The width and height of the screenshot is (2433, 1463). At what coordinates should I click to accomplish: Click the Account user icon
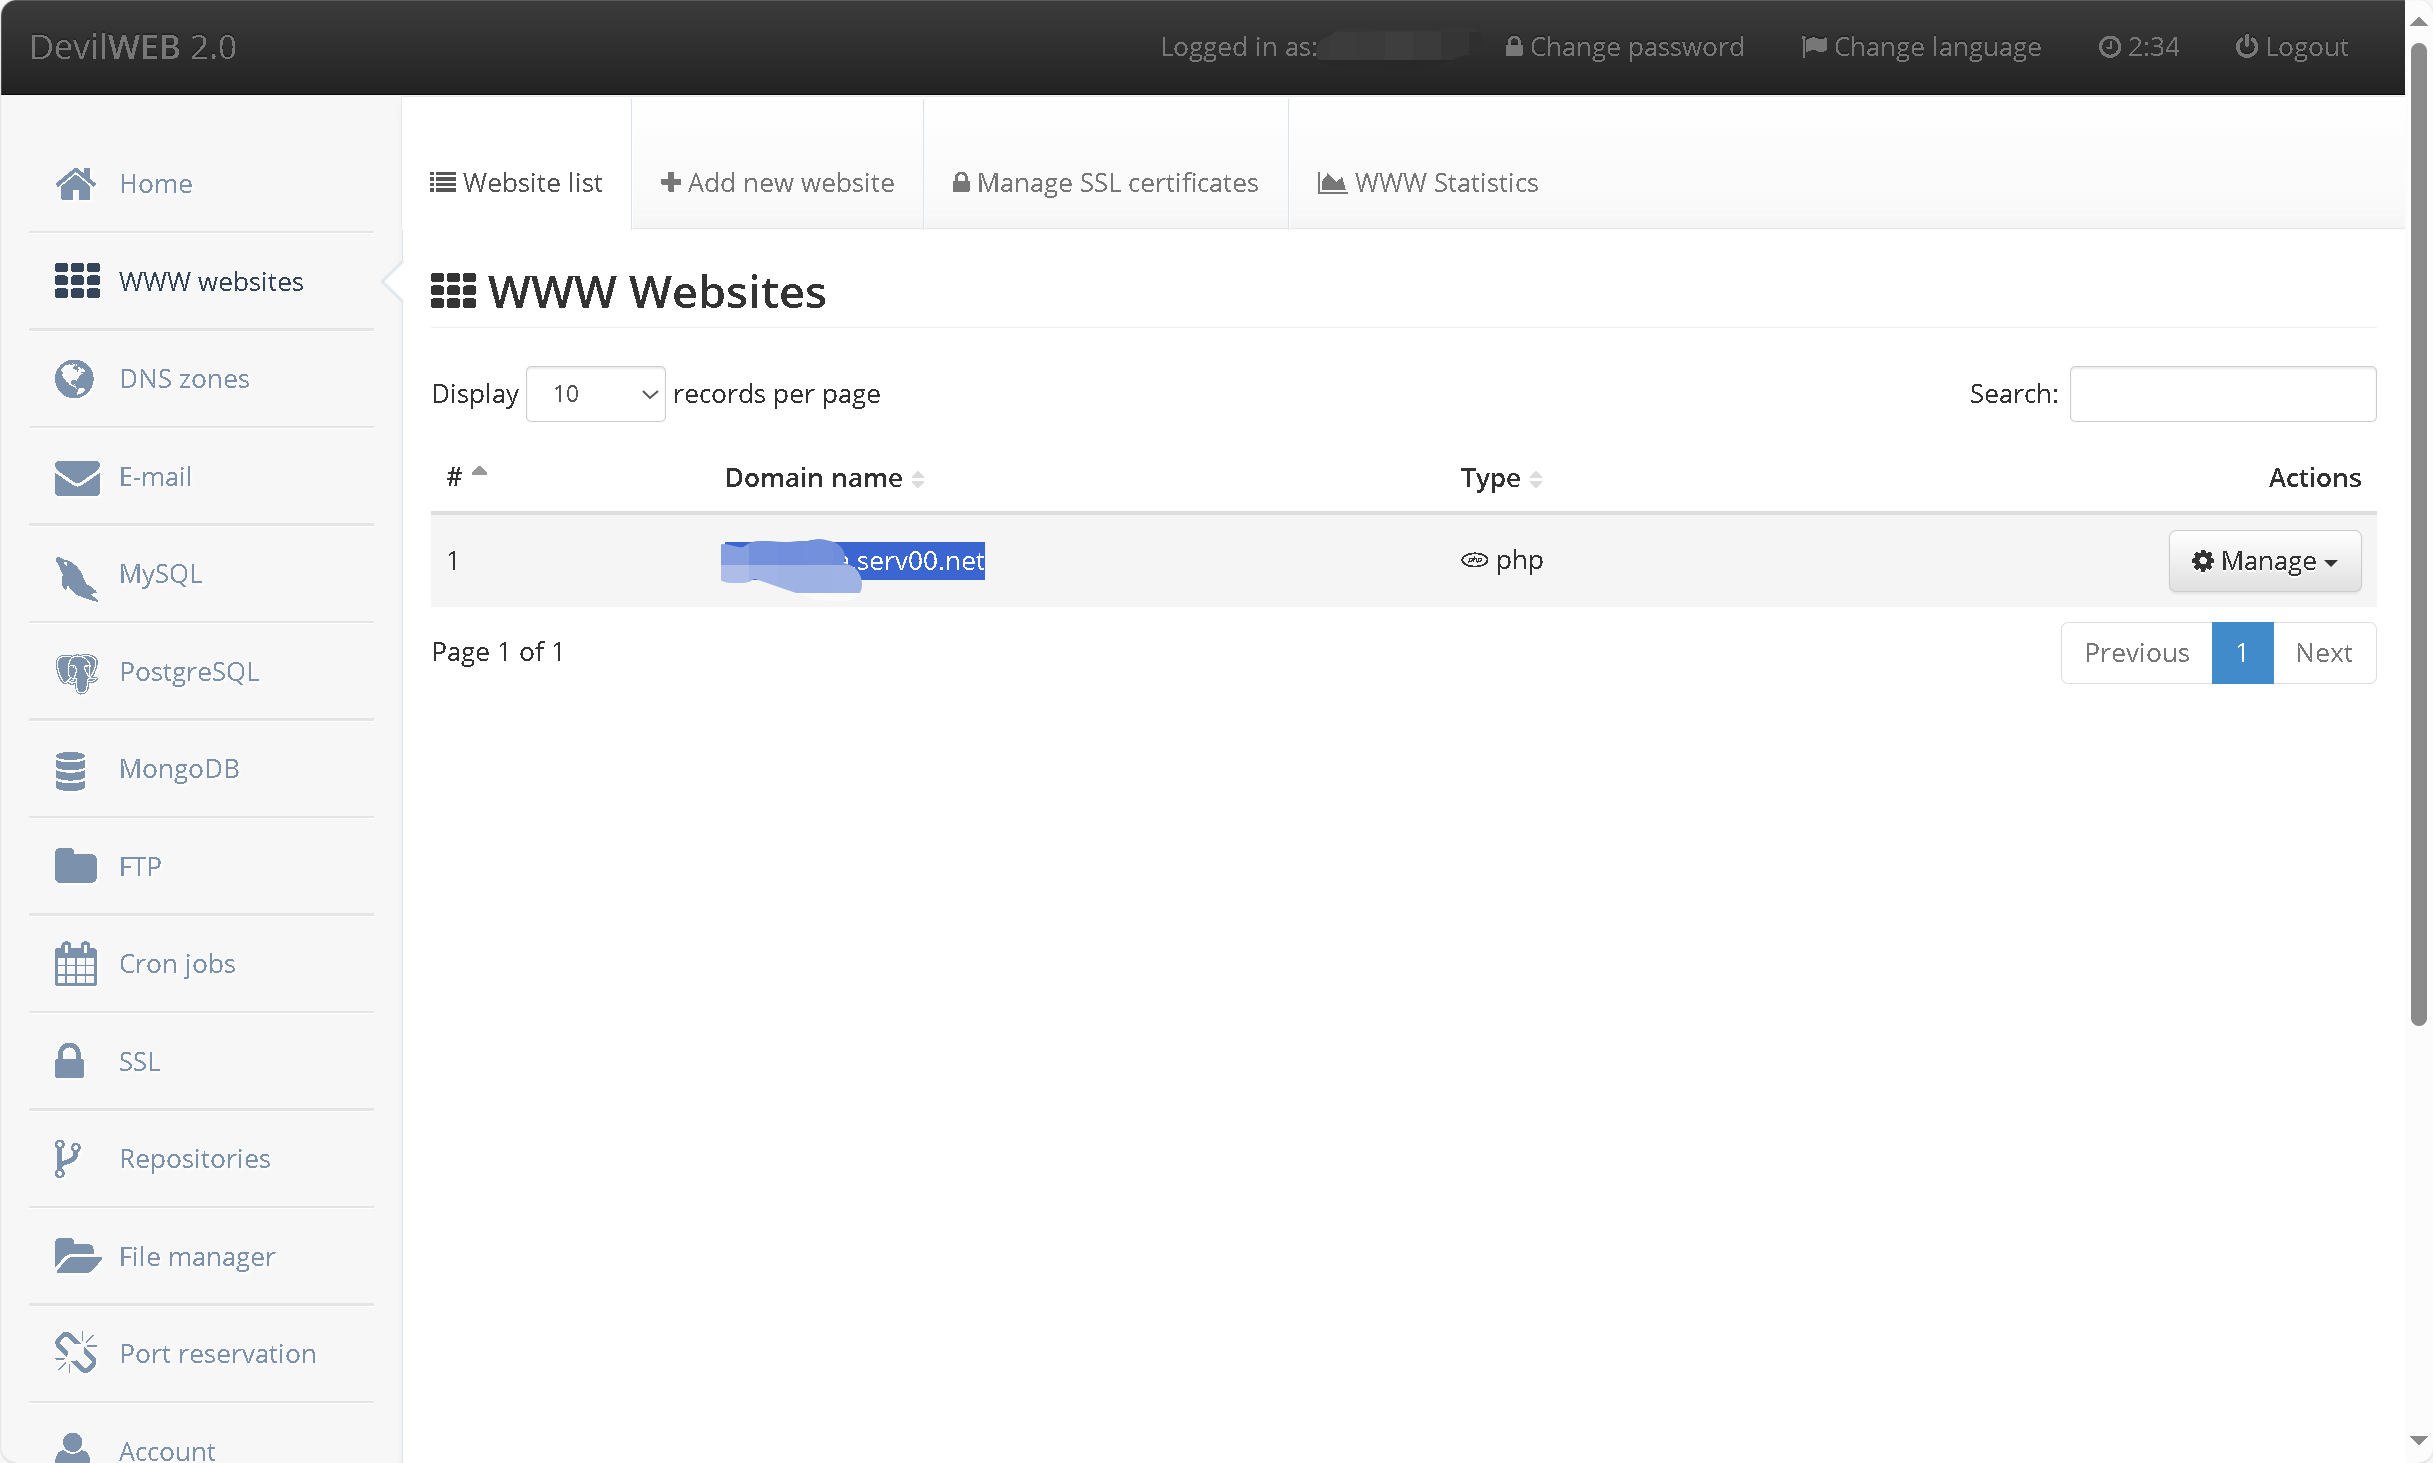[x=72, y=1448]
